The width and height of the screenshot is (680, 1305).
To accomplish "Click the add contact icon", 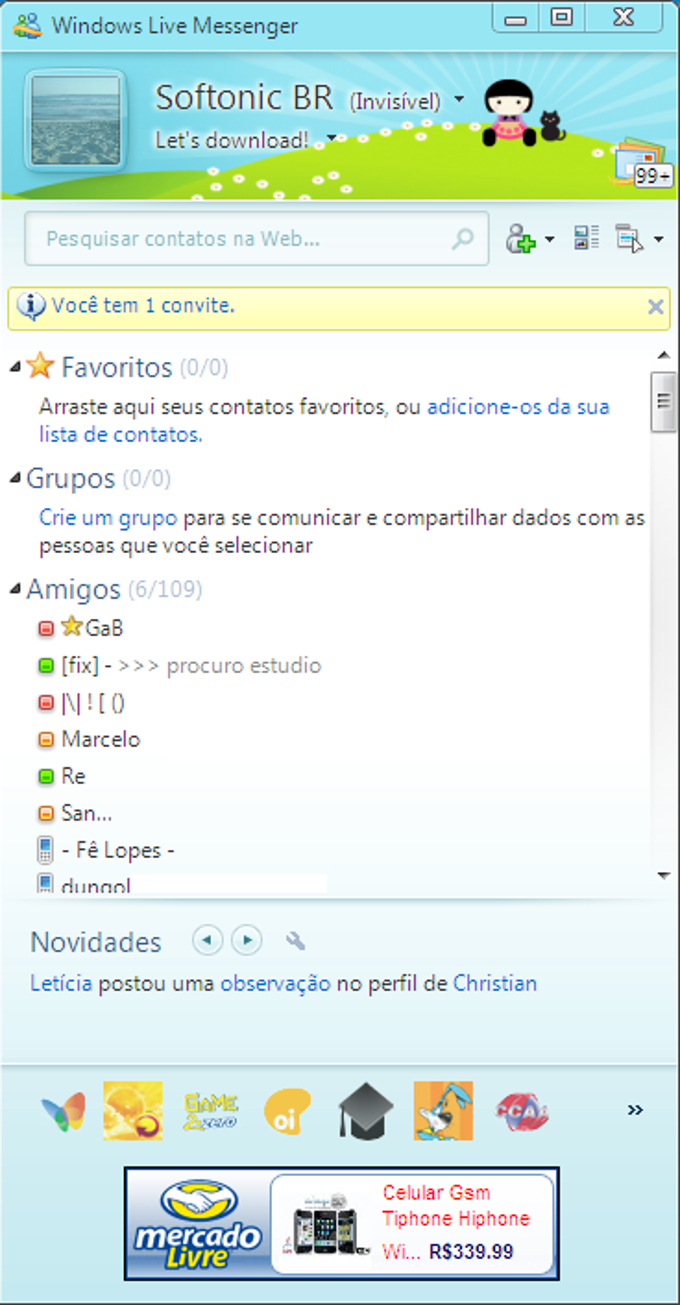I will tap(521, 238).
